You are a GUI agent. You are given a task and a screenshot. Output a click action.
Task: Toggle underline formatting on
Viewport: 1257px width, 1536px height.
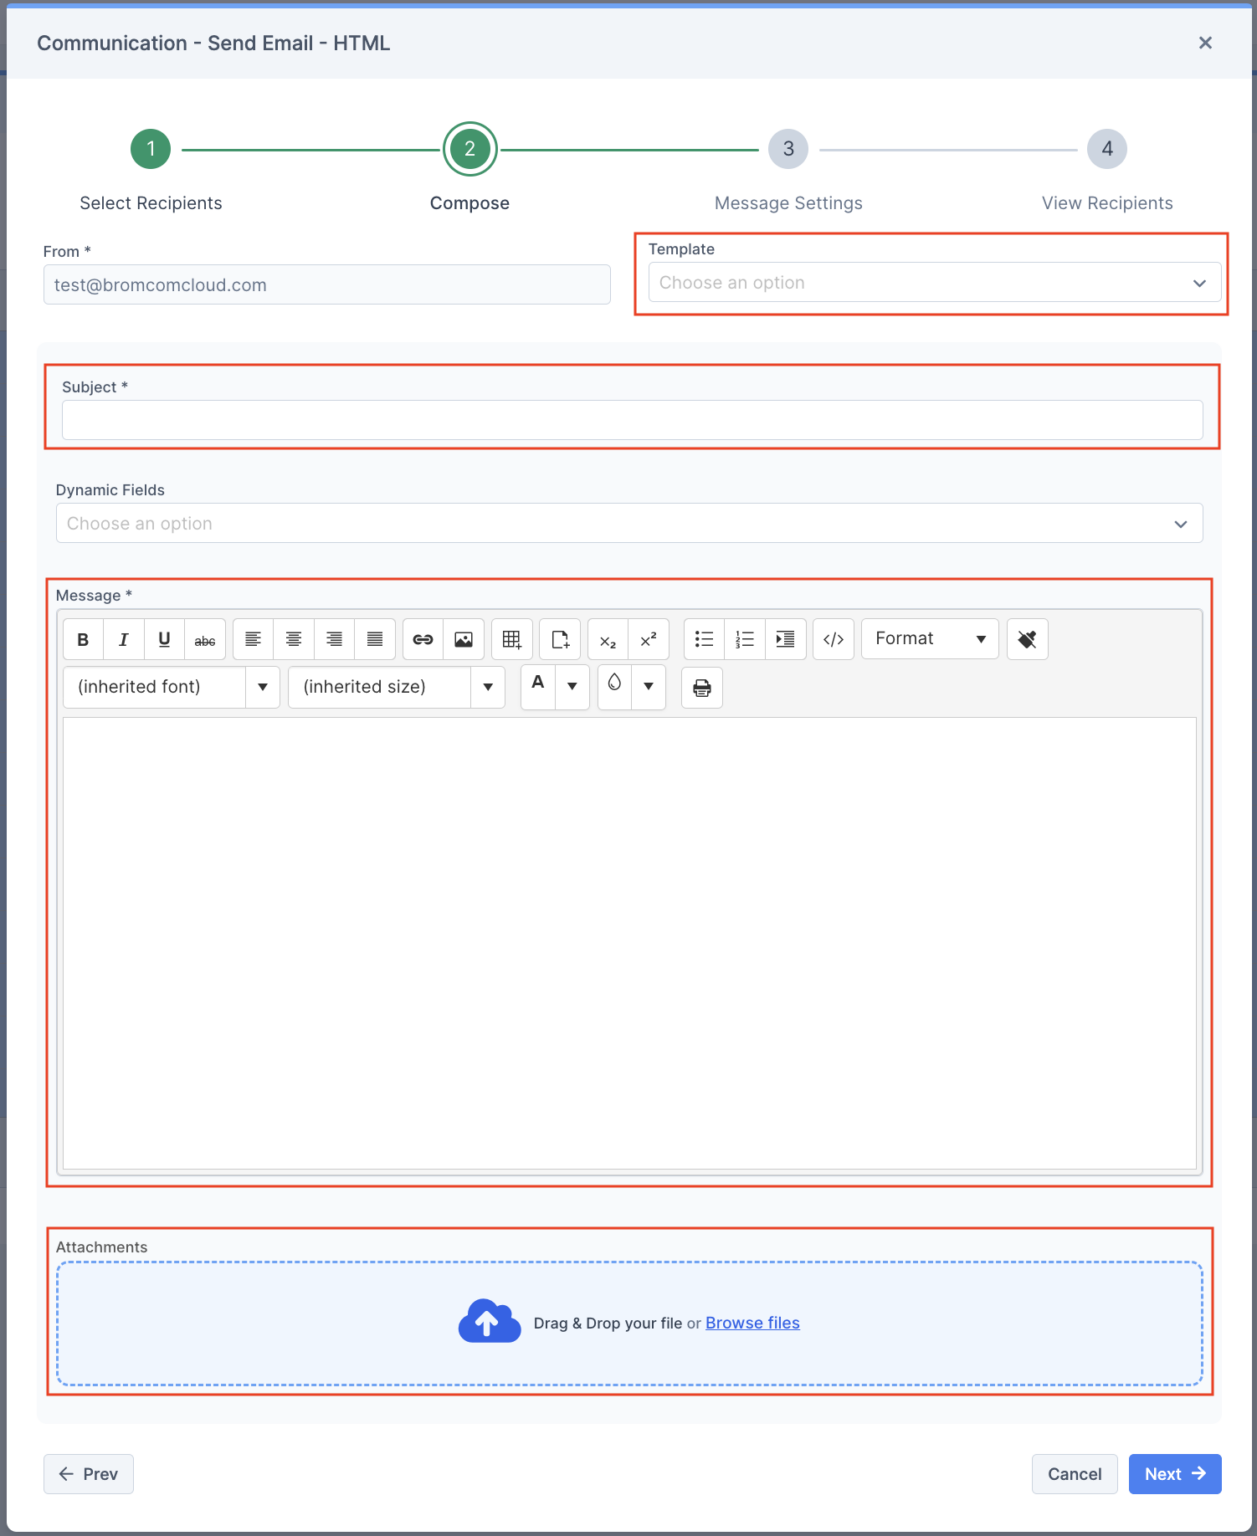164,639
